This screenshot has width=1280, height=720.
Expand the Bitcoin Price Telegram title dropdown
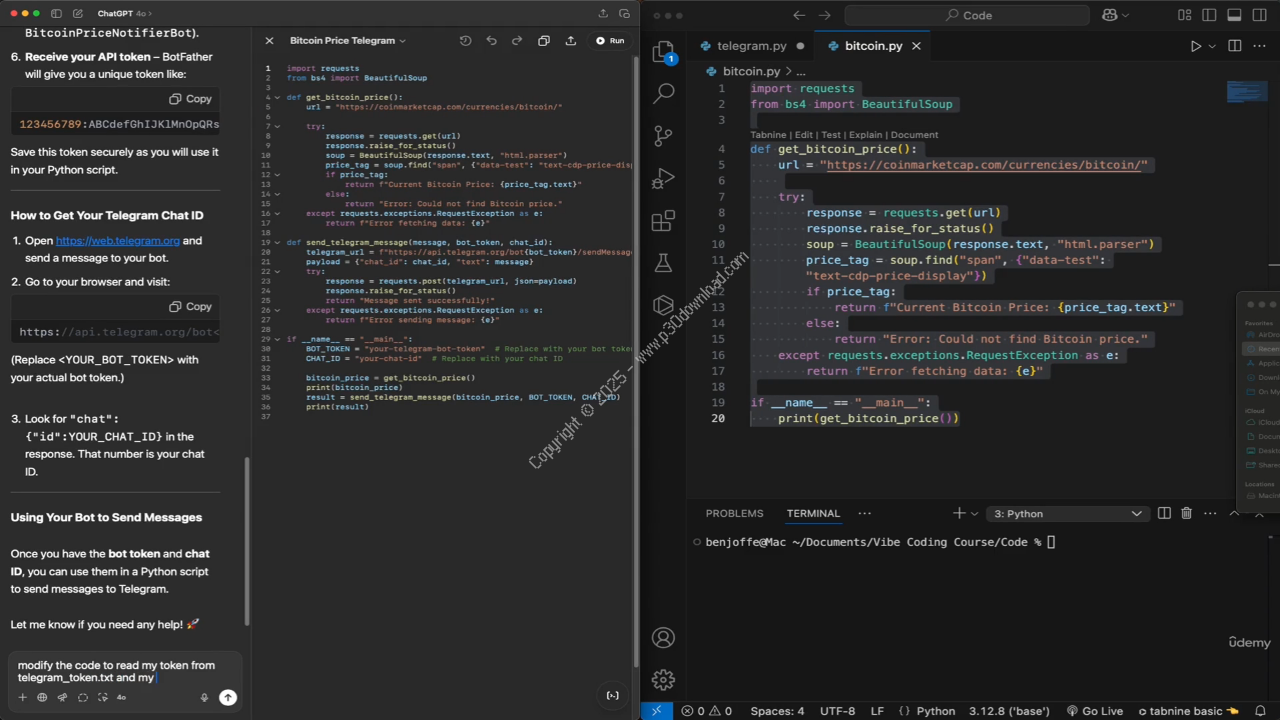(348, 41)
